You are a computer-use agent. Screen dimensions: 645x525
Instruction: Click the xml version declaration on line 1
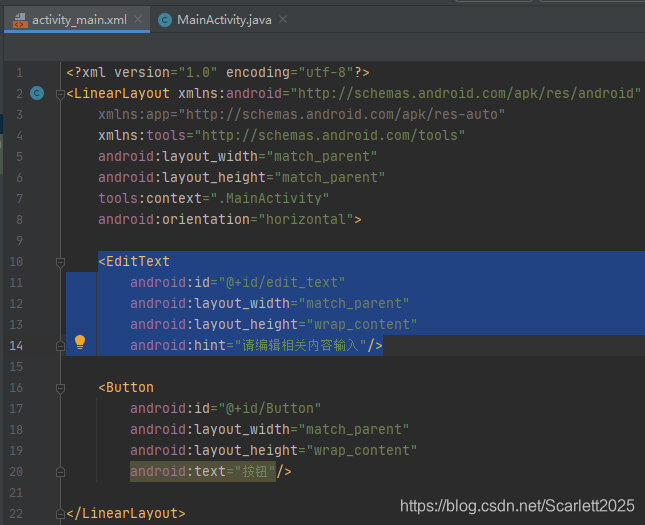click(x=218, y=72)
